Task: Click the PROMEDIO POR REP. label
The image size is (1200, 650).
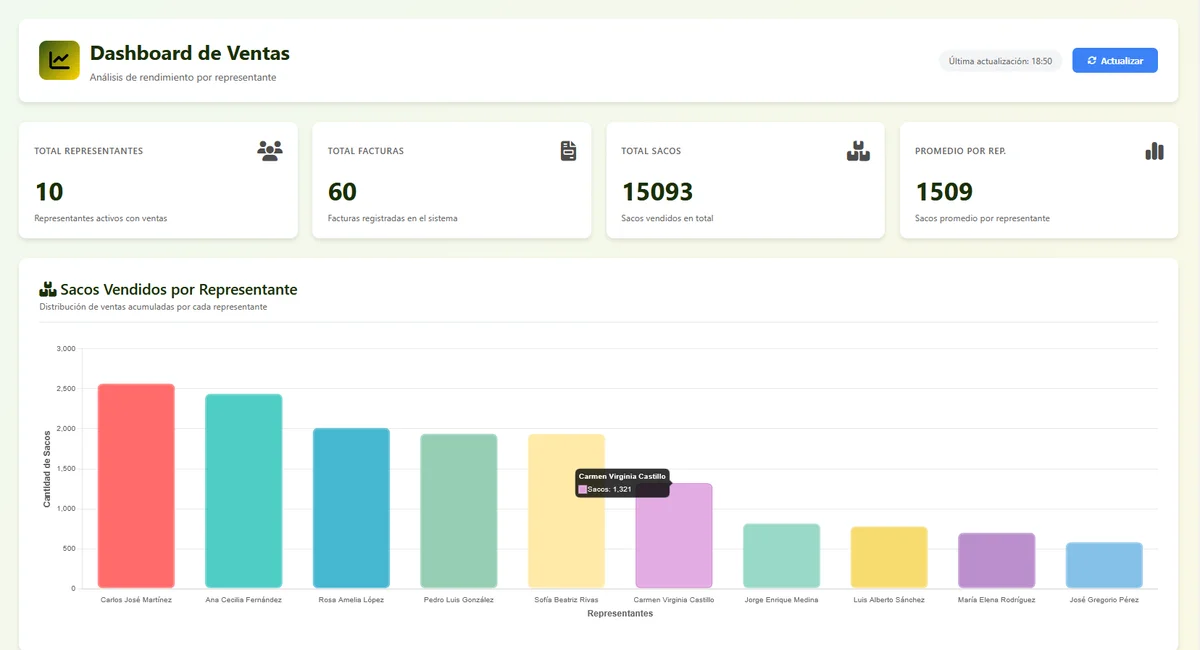Action: pos(960,151)
